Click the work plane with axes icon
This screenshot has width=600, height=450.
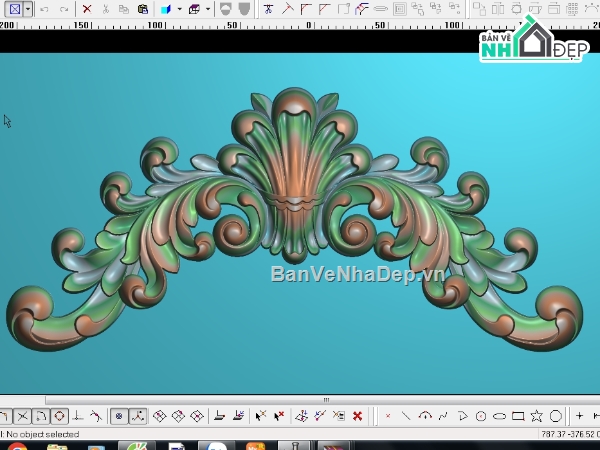coord(239,416)
